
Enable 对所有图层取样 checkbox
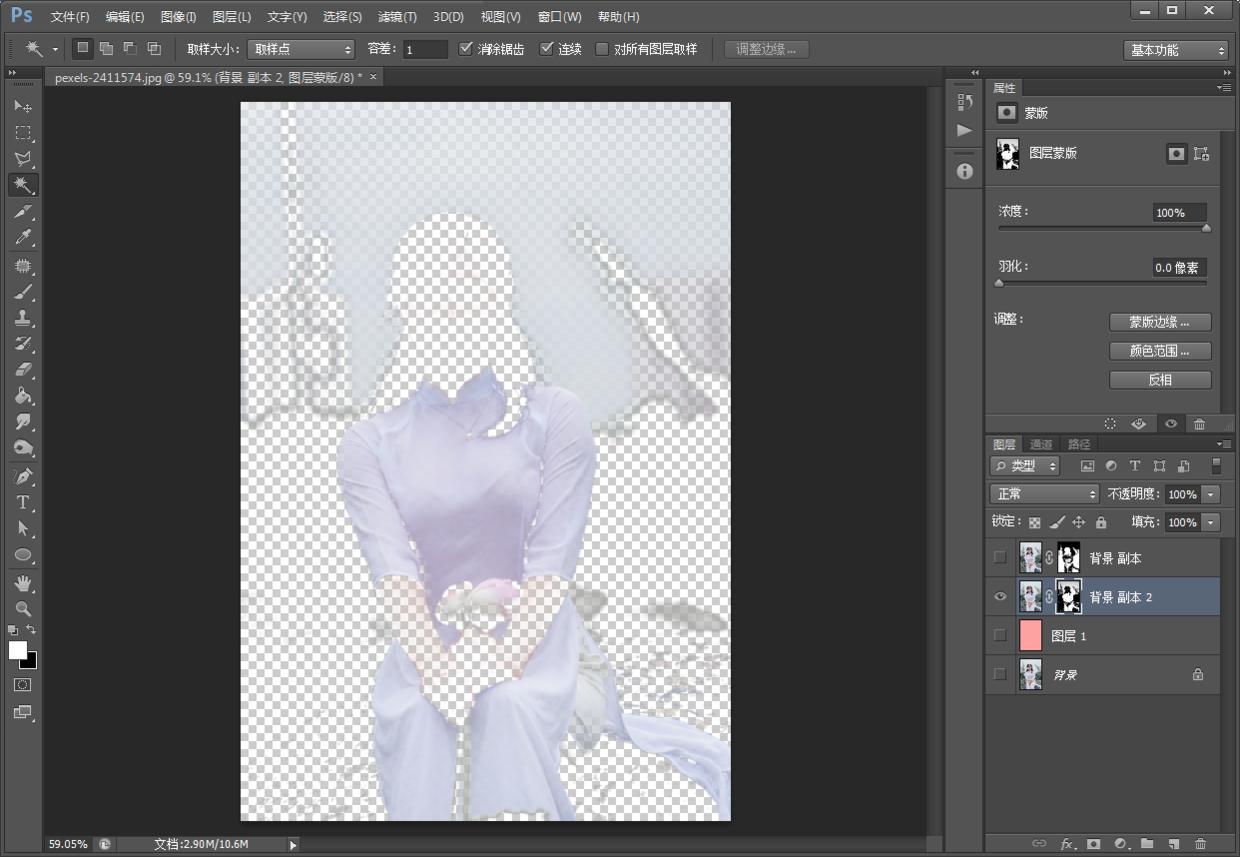point(602,49)
